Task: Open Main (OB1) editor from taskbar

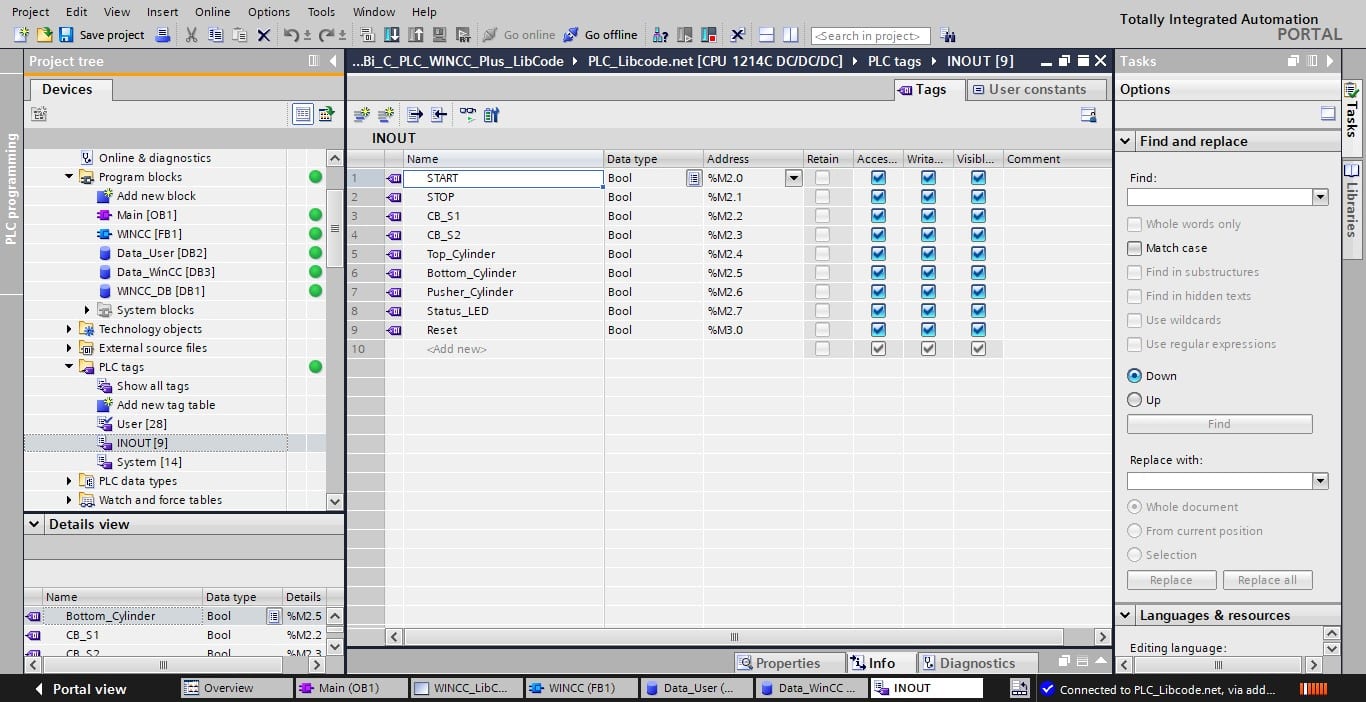Action: coord(351,688)
